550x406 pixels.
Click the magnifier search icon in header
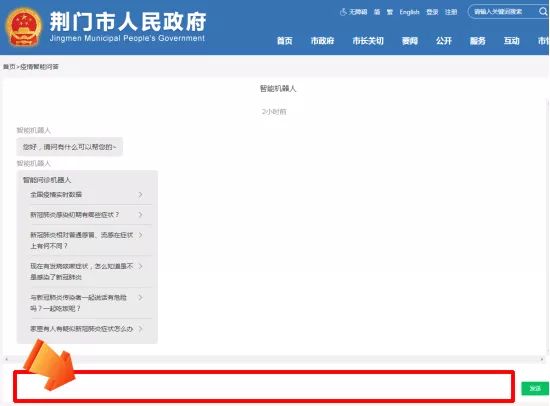click(x=543, y=12)
